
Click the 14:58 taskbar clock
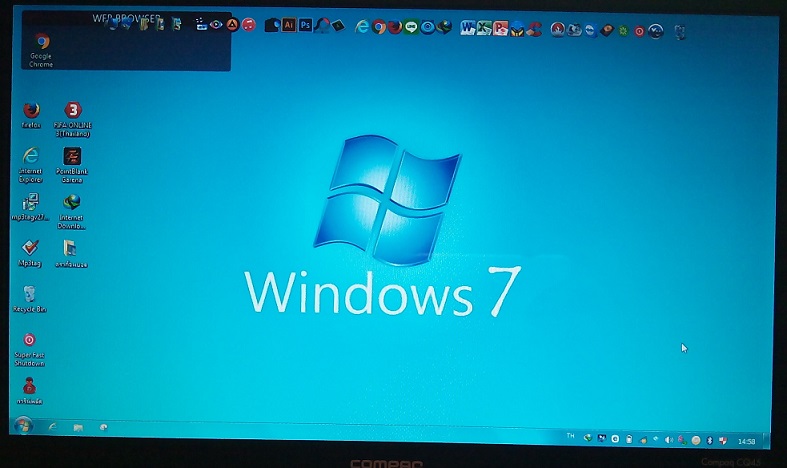coord(746,441)
